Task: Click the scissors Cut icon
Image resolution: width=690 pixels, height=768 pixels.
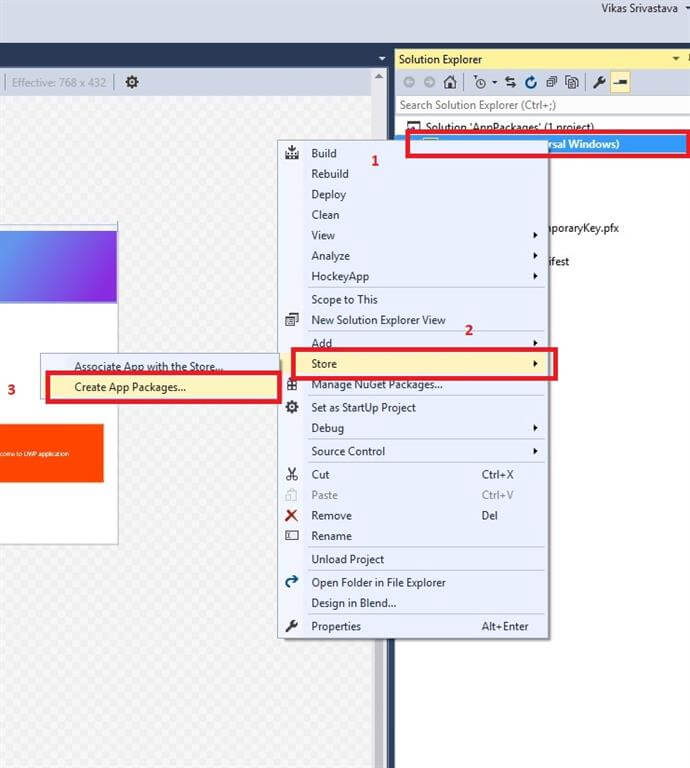Action: [292, 474]
